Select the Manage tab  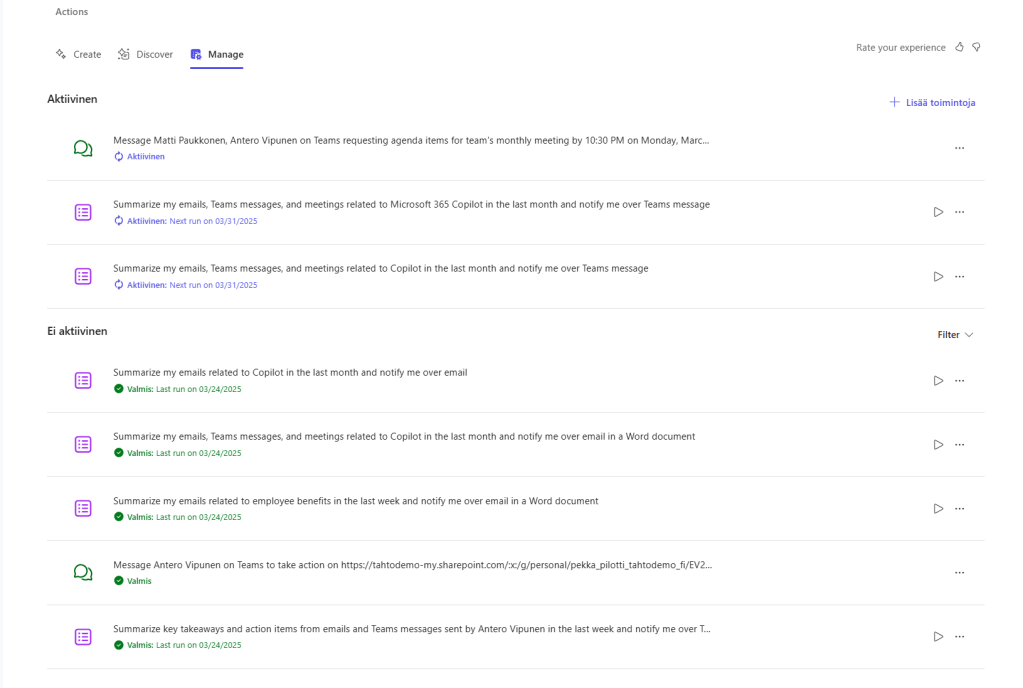pos(217,54)
